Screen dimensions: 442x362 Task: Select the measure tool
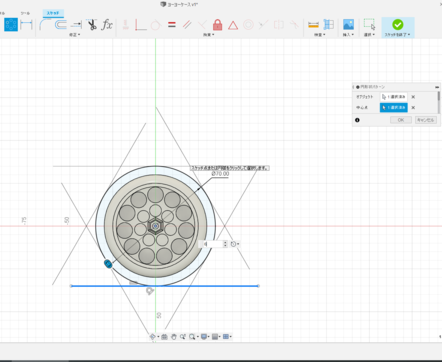pos(313,25)
